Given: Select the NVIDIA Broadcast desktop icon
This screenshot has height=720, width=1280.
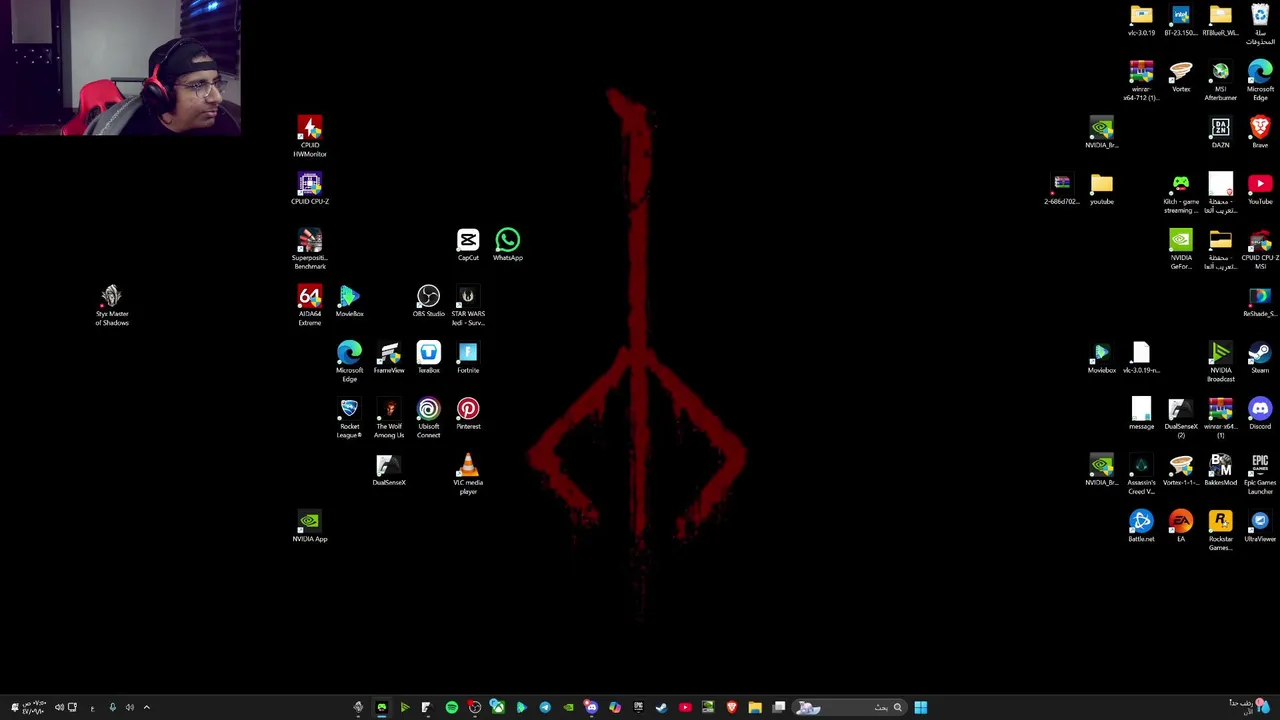Looking at the screenshot, I should click(x=1220, y=362).
